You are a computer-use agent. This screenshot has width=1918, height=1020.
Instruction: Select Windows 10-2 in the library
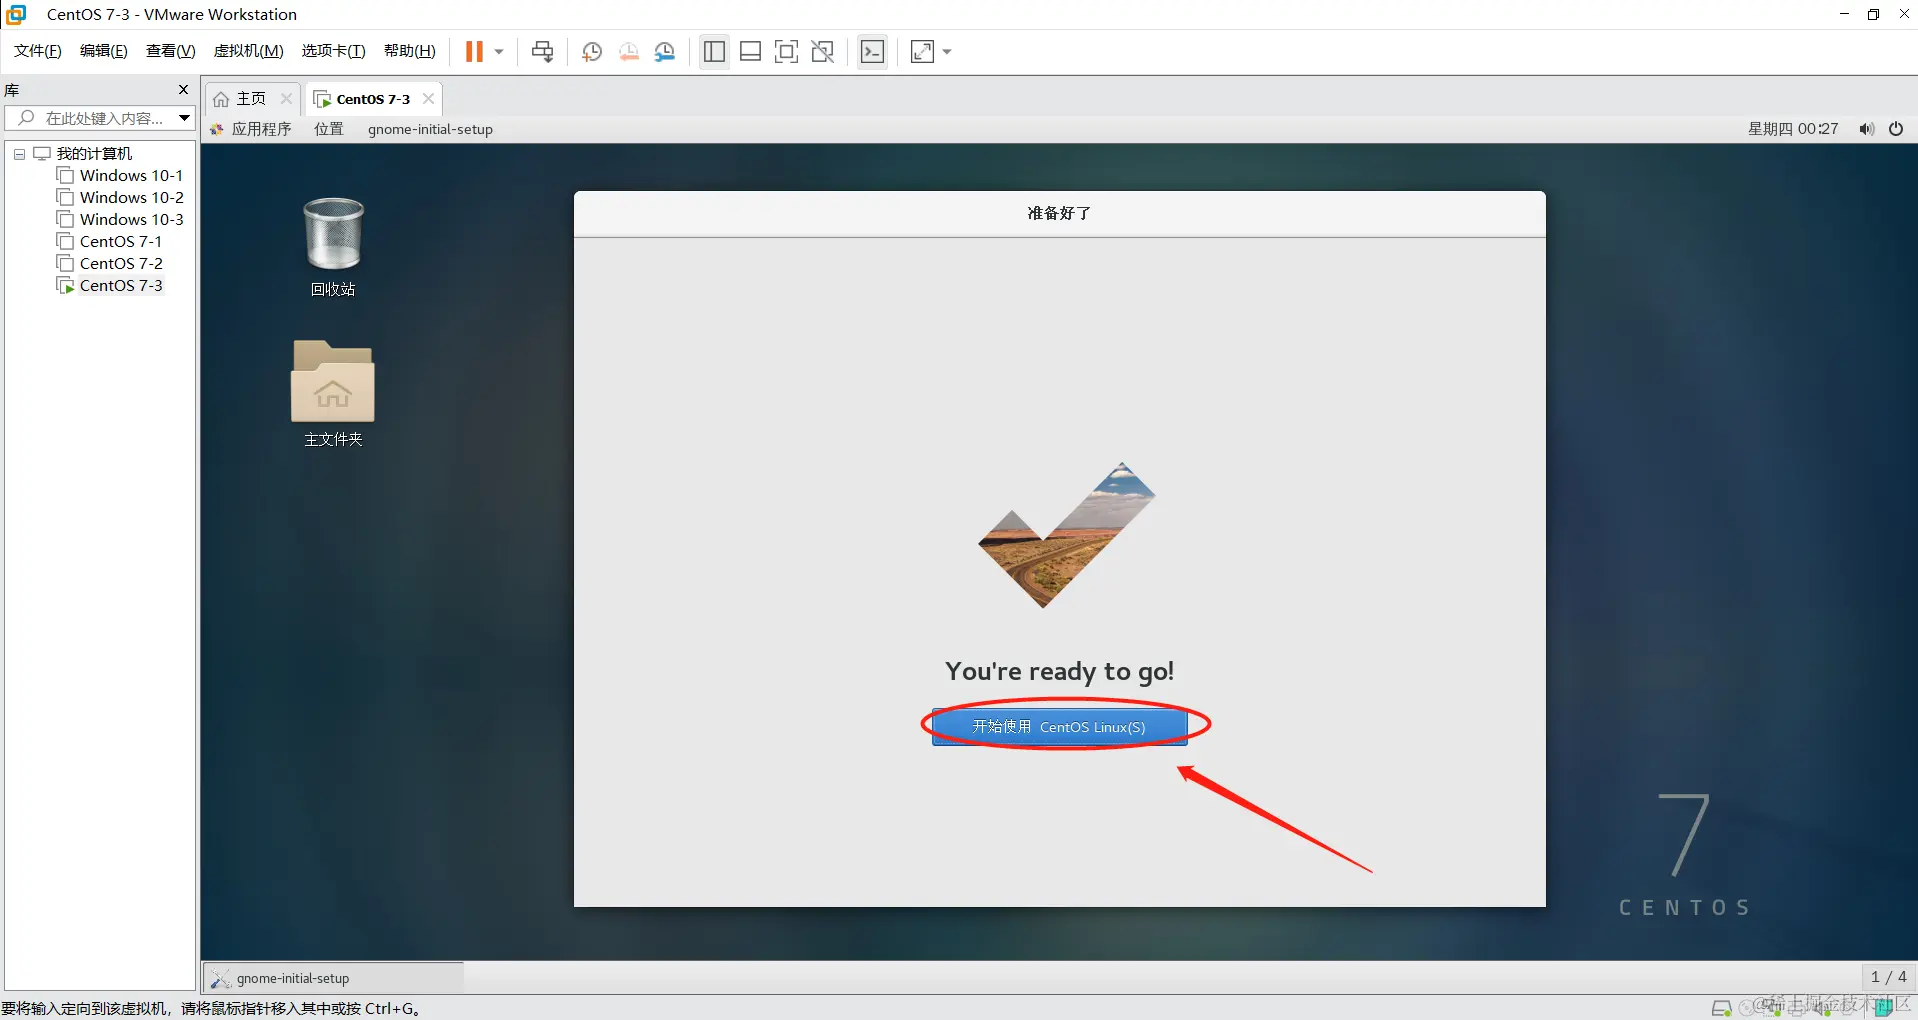click(131, 198)
